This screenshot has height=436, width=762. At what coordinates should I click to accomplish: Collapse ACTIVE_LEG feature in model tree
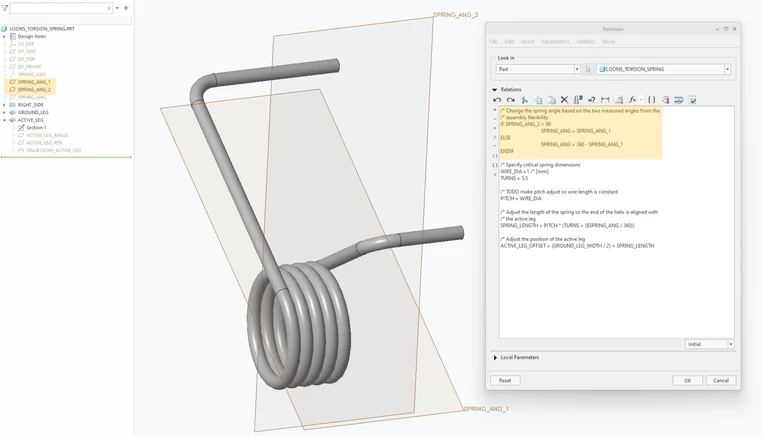pyautogui.click(x=4, y=120)
